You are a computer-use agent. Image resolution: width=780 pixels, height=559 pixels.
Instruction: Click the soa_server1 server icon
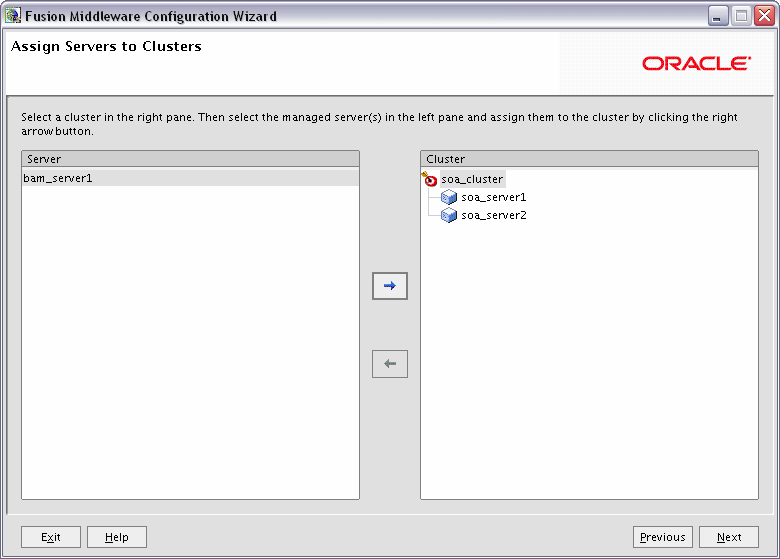click(x=449, y=197)
